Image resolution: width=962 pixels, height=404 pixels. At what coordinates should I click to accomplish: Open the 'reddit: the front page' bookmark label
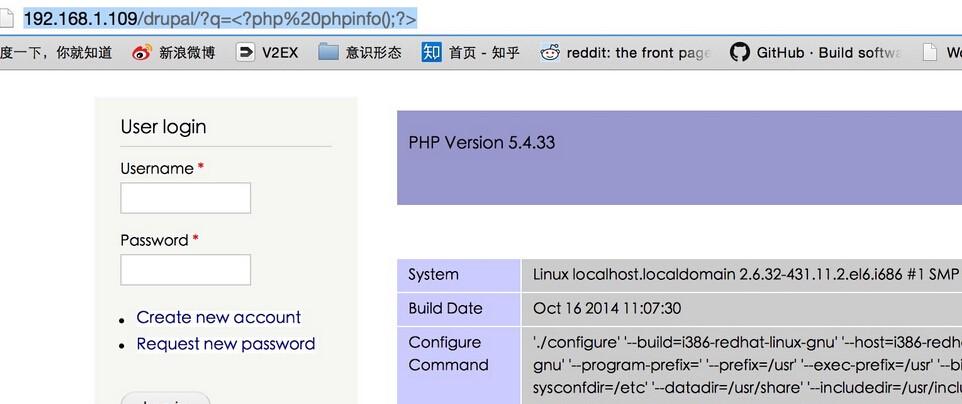click(638, 53)
